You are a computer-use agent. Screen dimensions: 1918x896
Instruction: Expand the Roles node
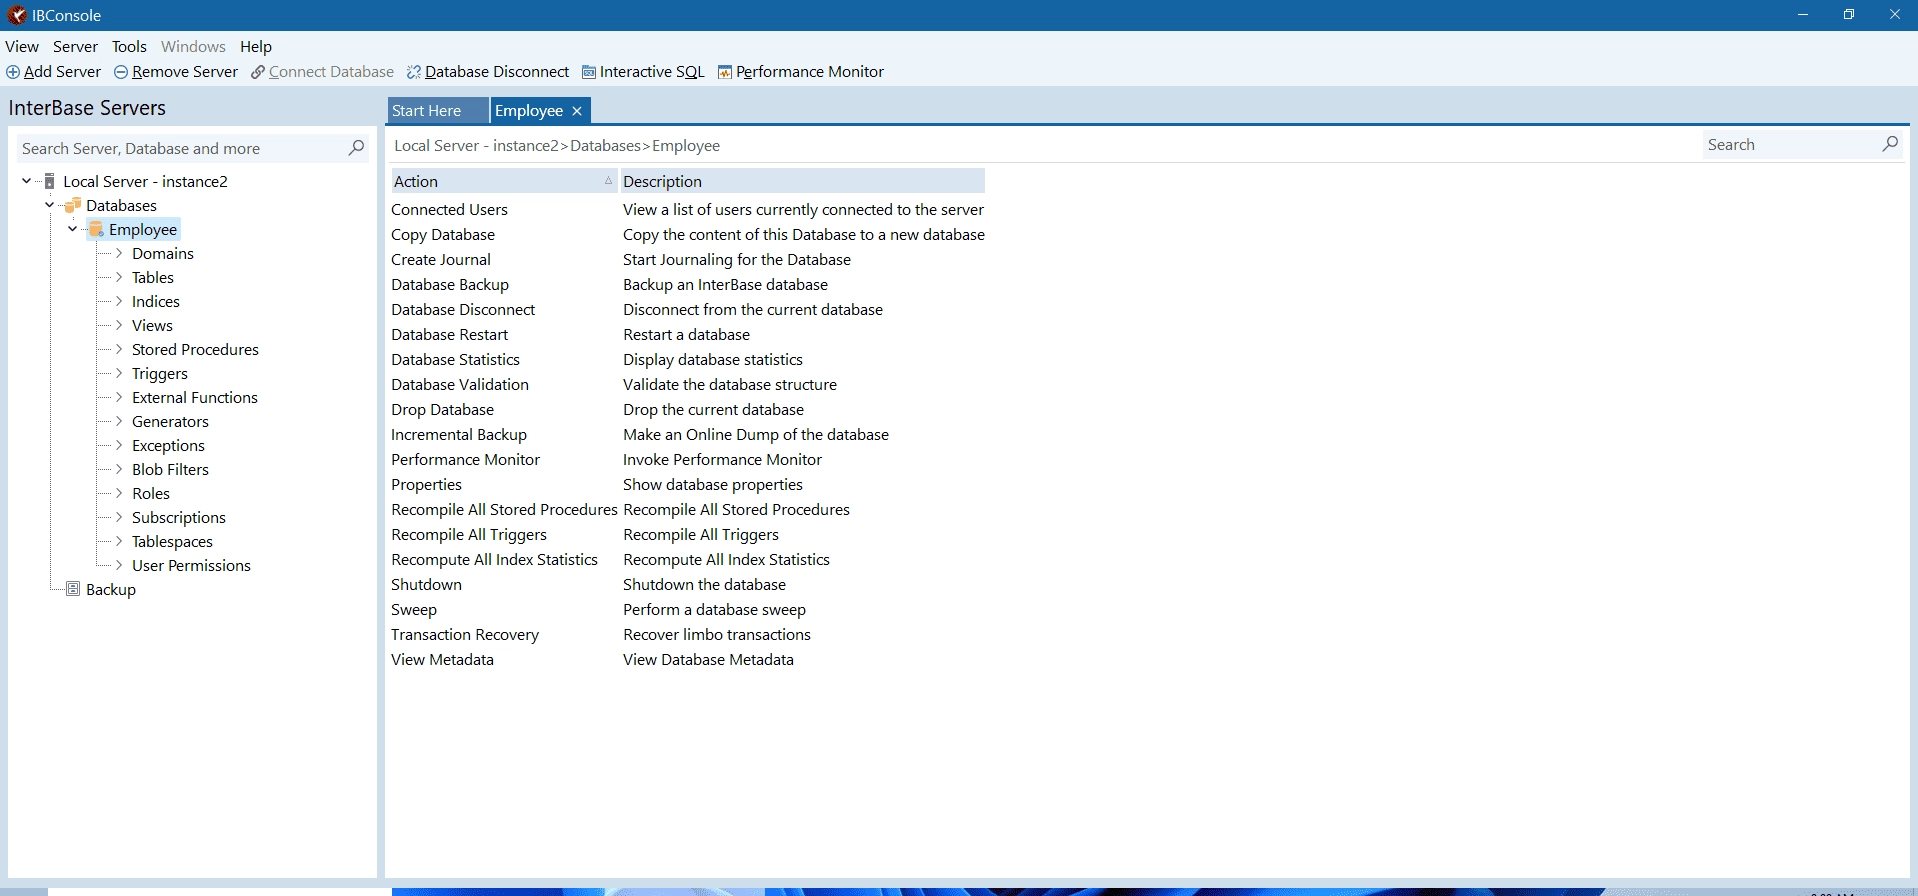tap(119, 493)
